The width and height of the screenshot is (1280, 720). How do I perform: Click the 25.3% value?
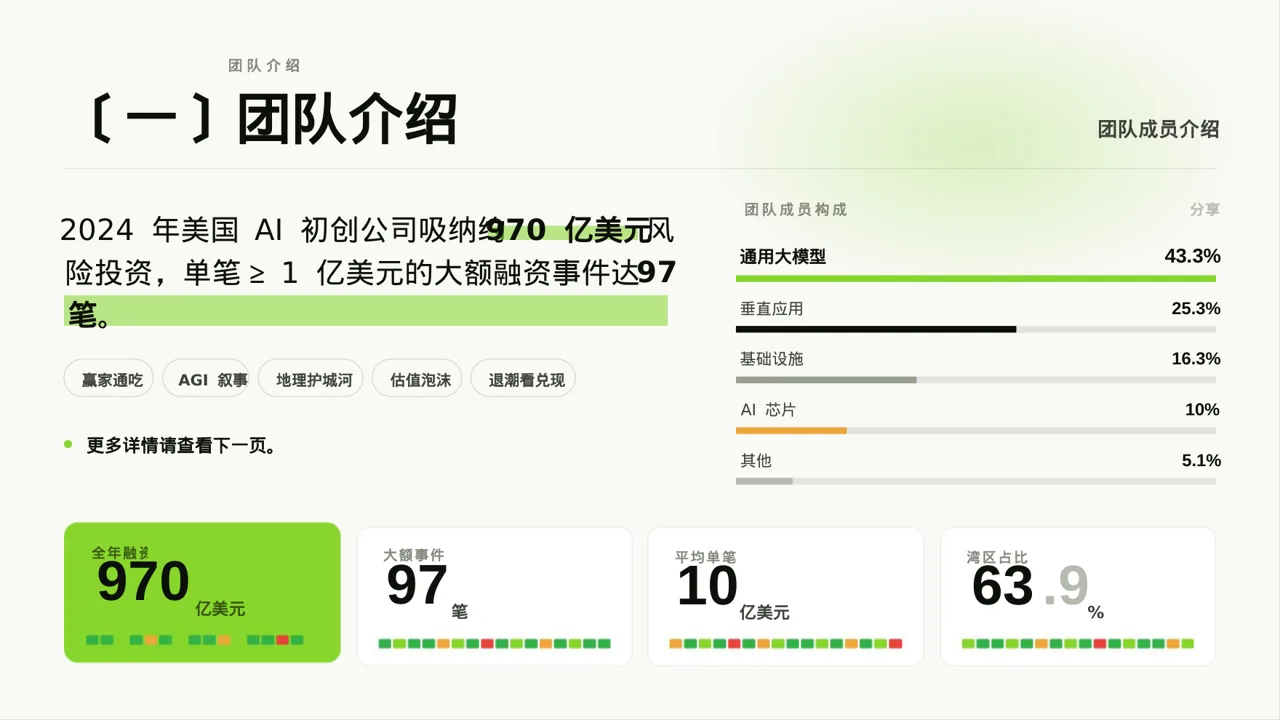pos(1196,309)
